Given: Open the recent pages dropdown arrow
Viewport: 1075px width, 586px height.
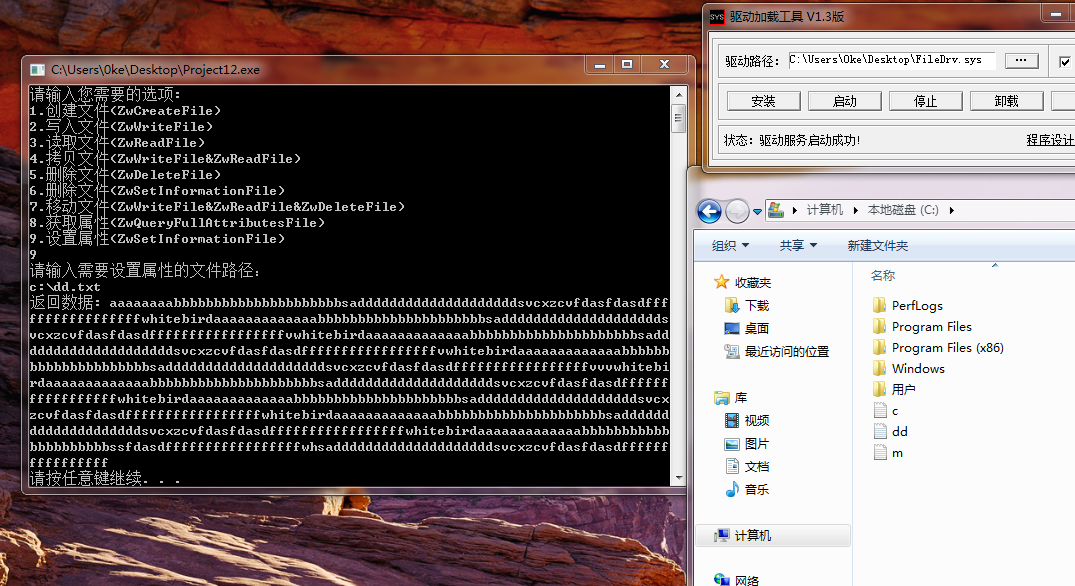Looking at the screenshot, I should tap(757, 212).
